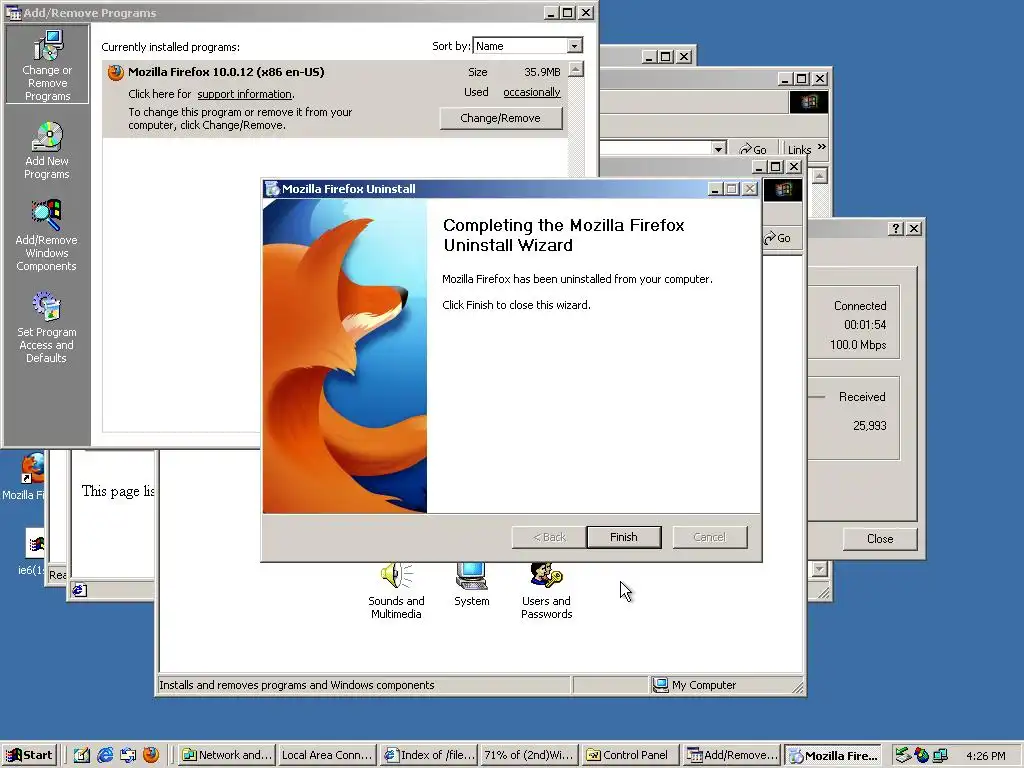Screen dimensions: 1024x768
Task: Click Mozilla Firefox 10.0.12 program entry title
Action: (226, 72)
